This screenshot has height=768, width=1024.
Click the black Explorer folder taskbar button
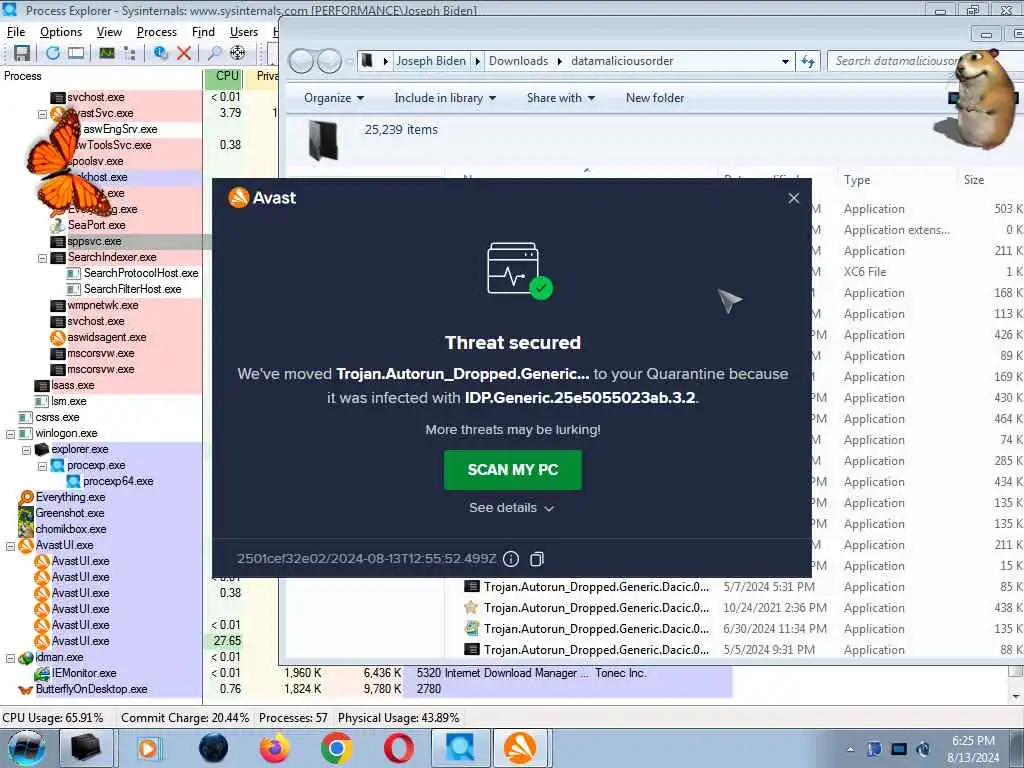[x=86, y=748]
